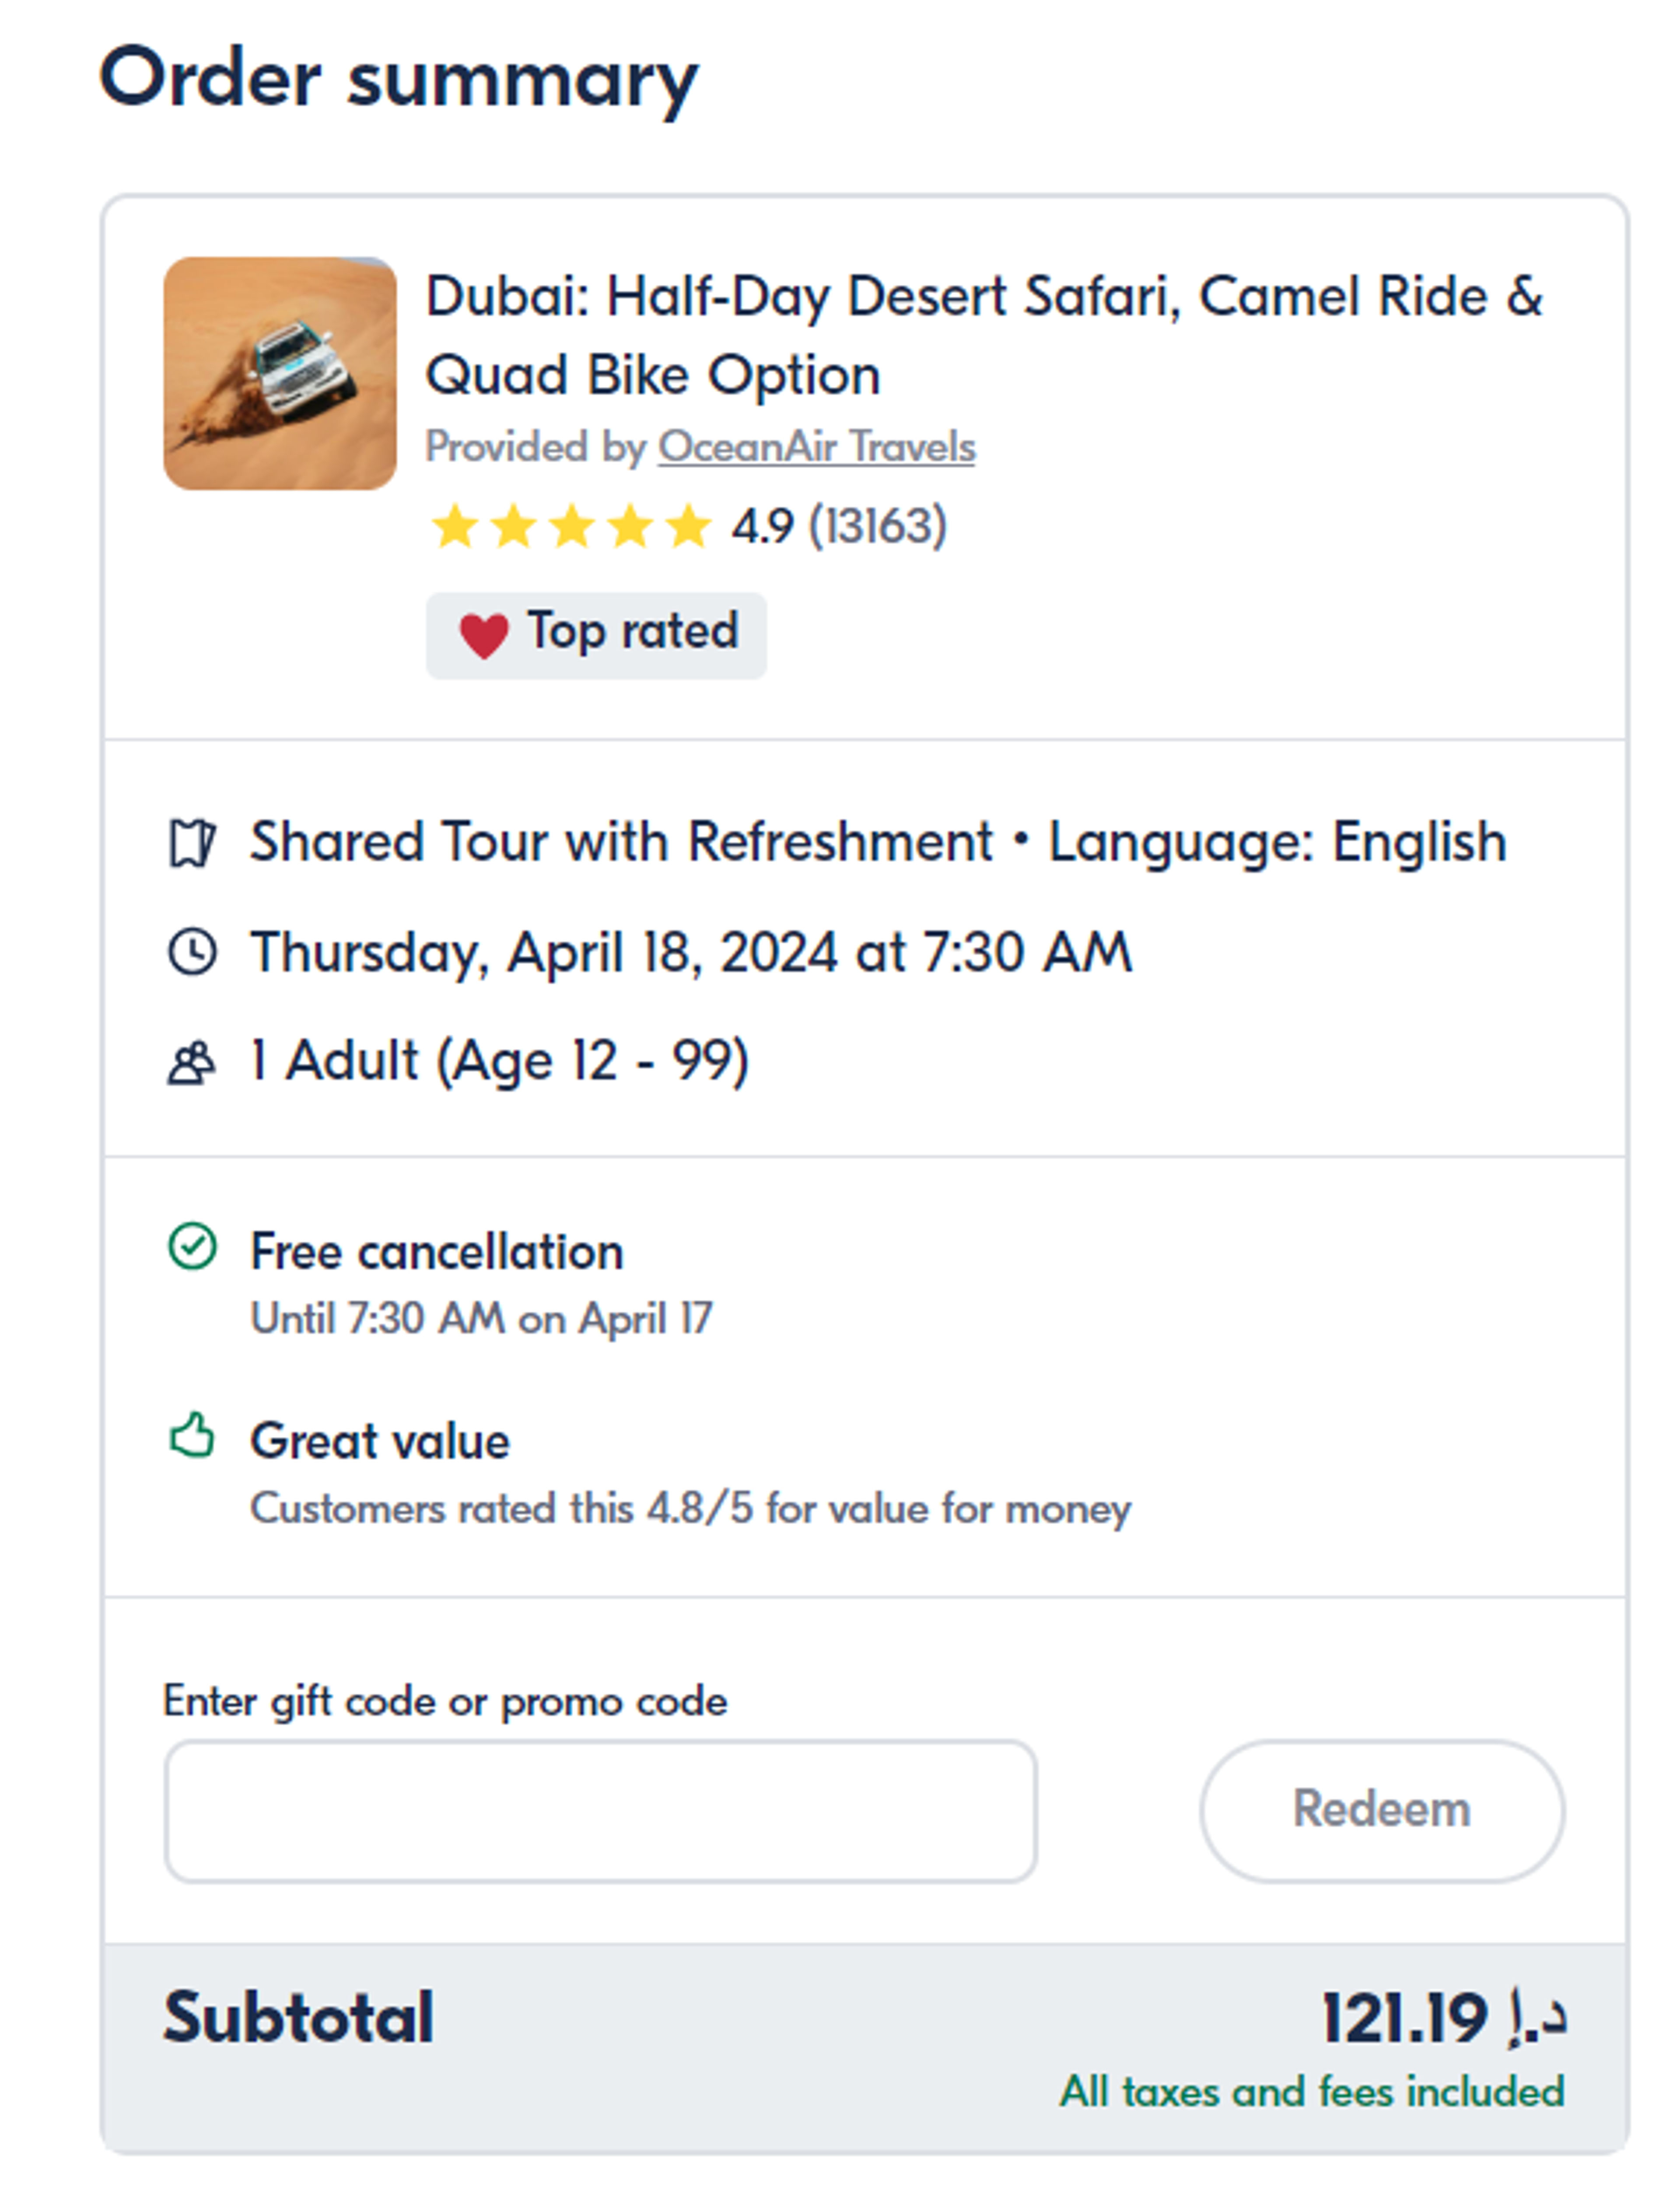Click the Thursday, April 18, 2024 date text
Viewport: 1680px width, 2208px height.
coord(691,951)
